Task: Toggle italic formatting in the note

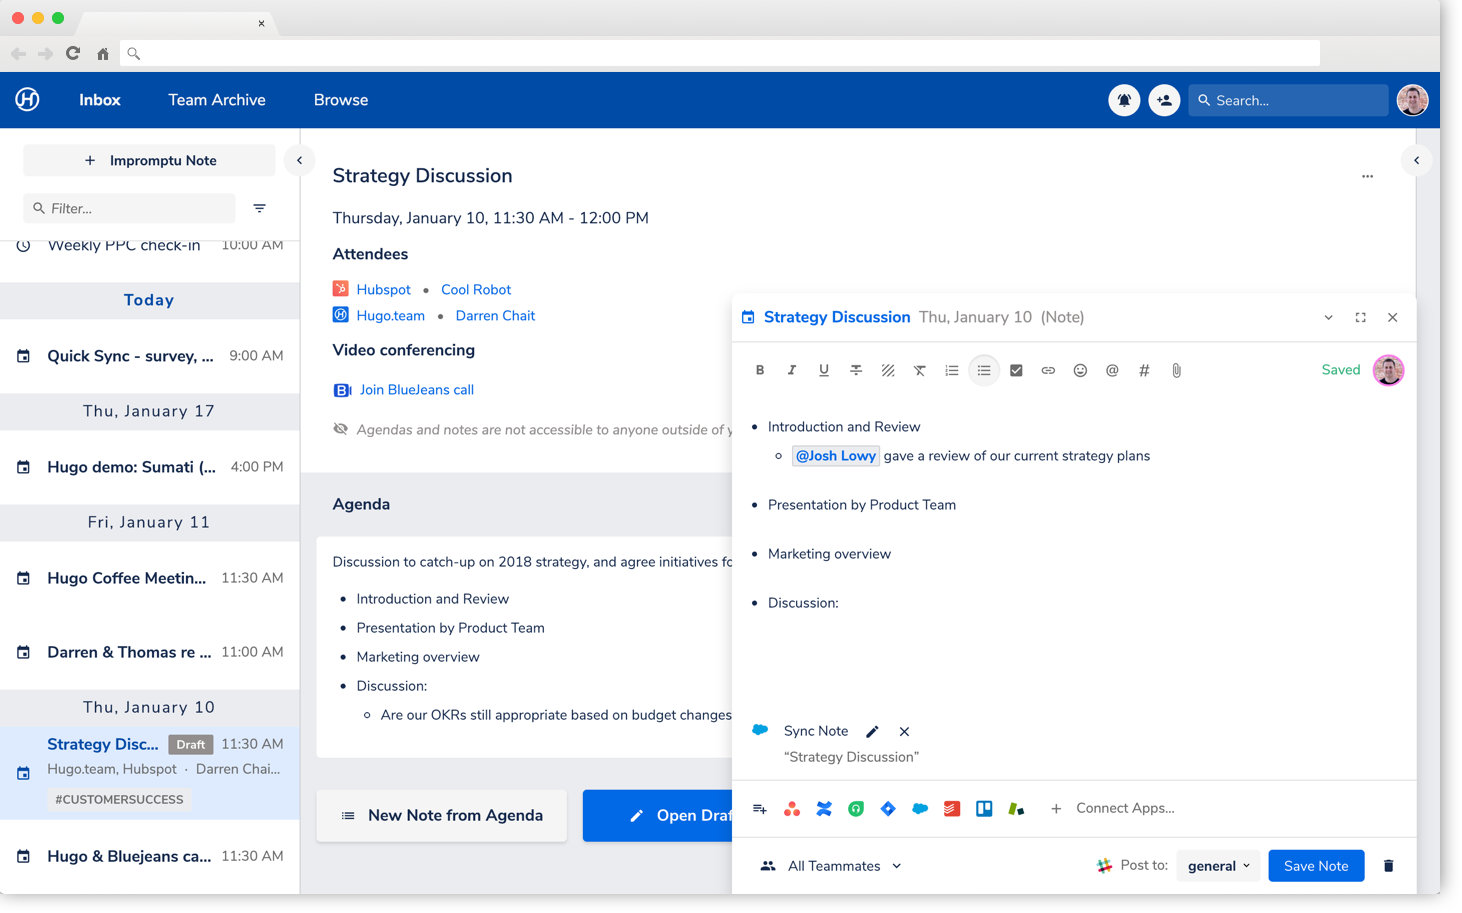Action: (x=792, y=370)
